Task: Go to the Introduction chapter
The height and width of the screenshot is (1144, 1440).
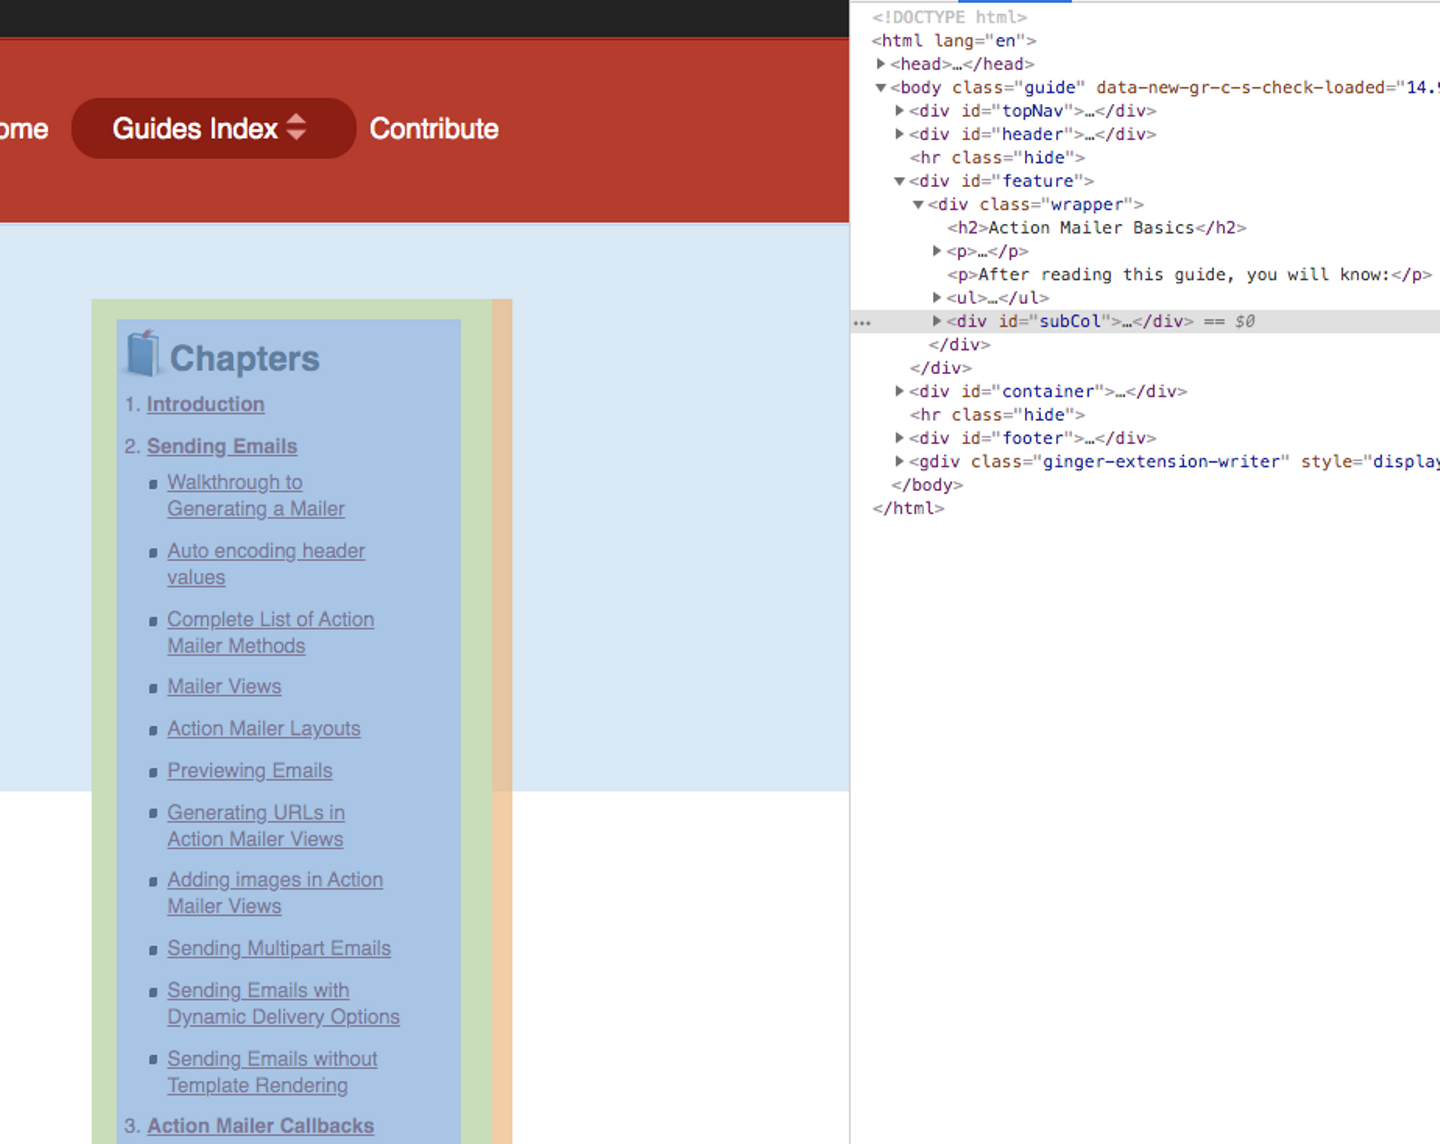Action: tap(206, 404)
